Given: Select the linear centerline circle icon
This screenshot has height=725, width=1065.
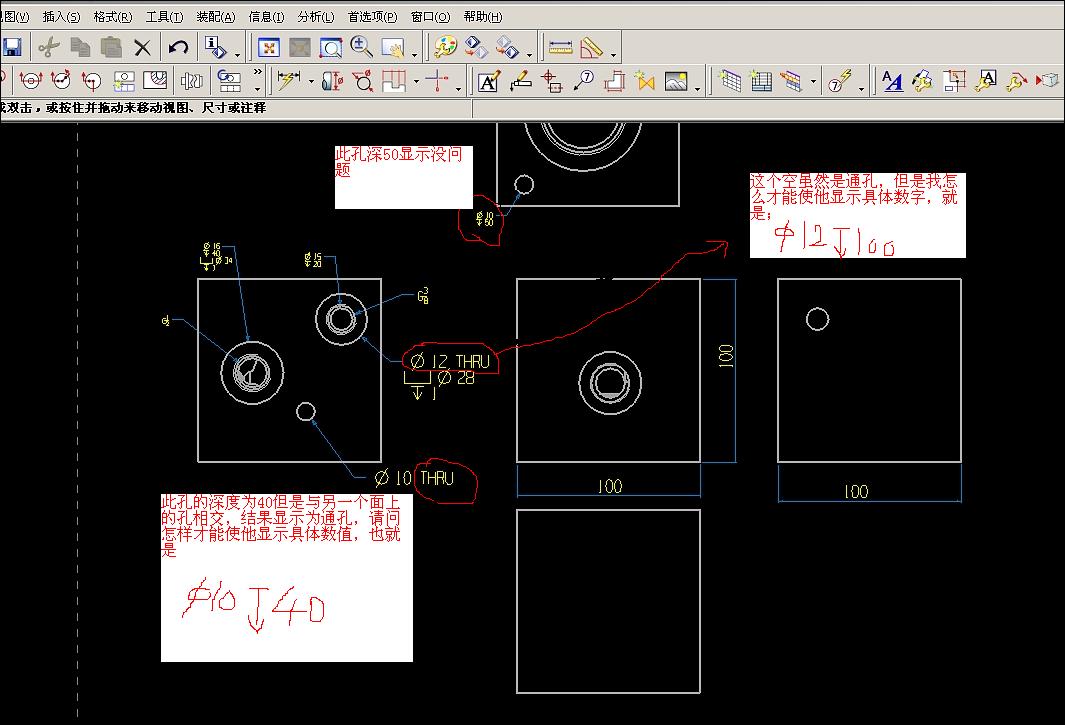Looking at the screenshot, I should point(31,81).
